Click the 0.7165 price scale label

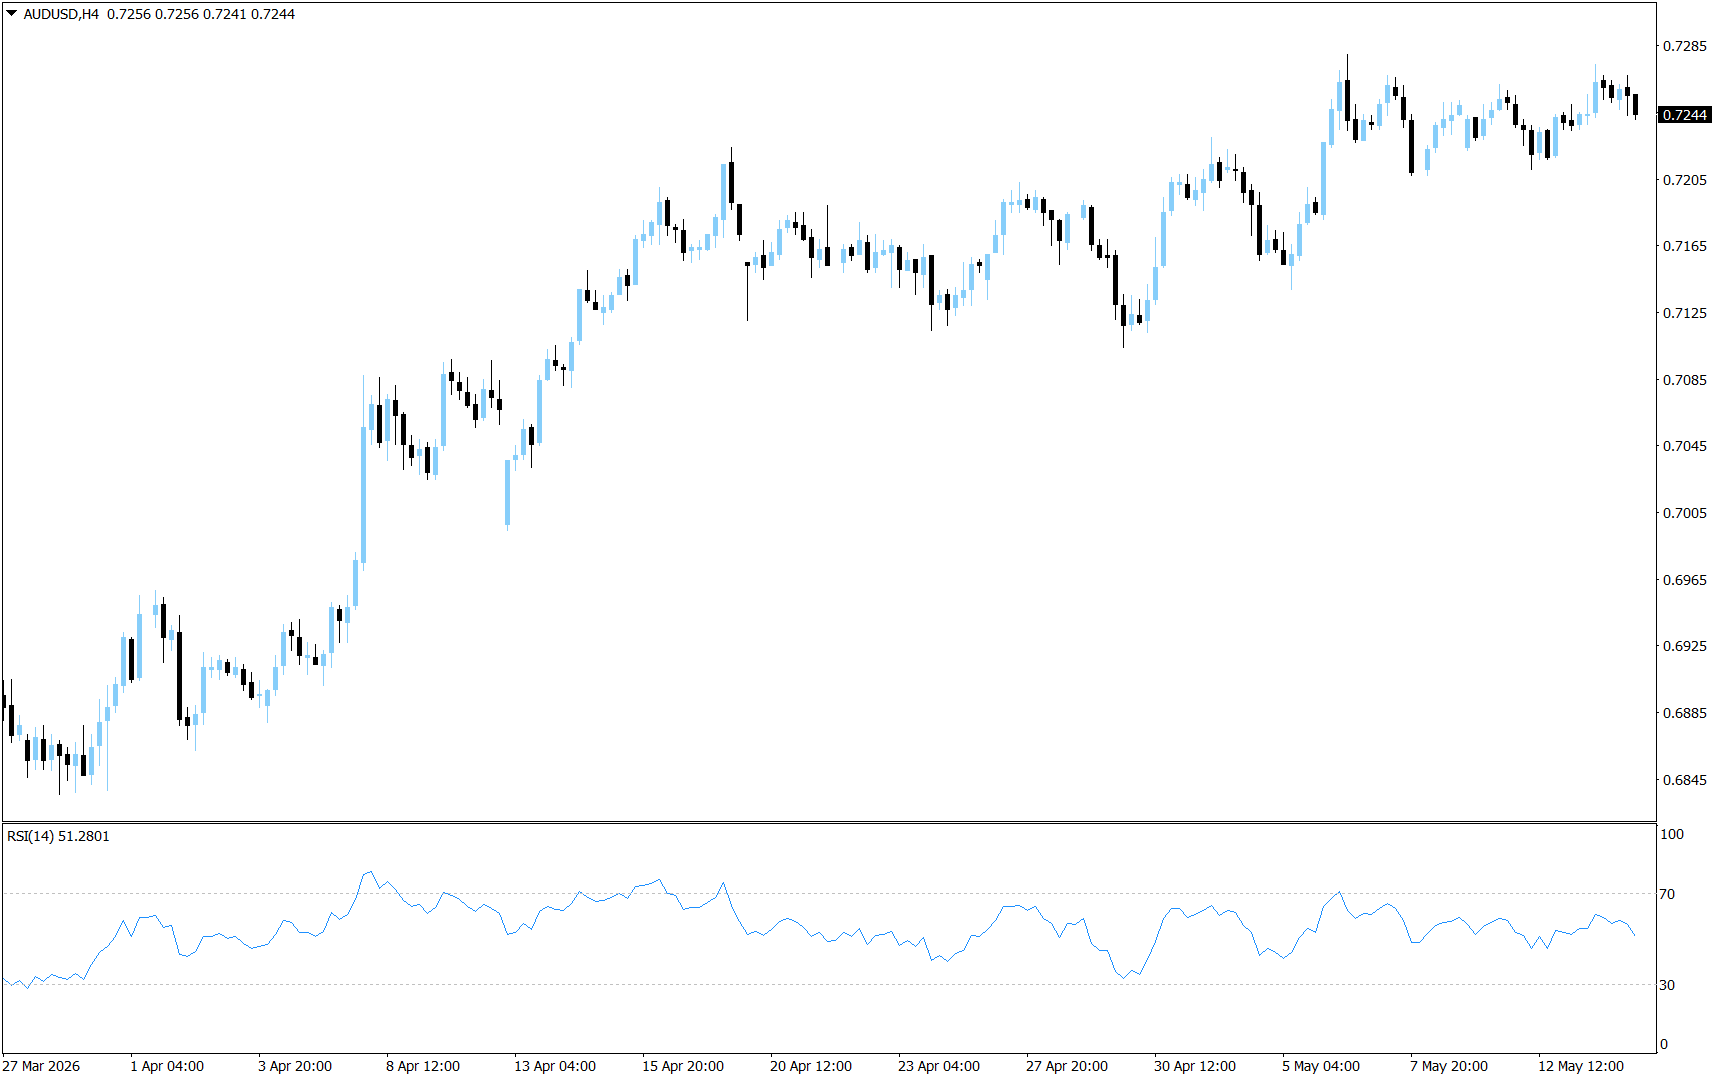[x=1685, y=246]
